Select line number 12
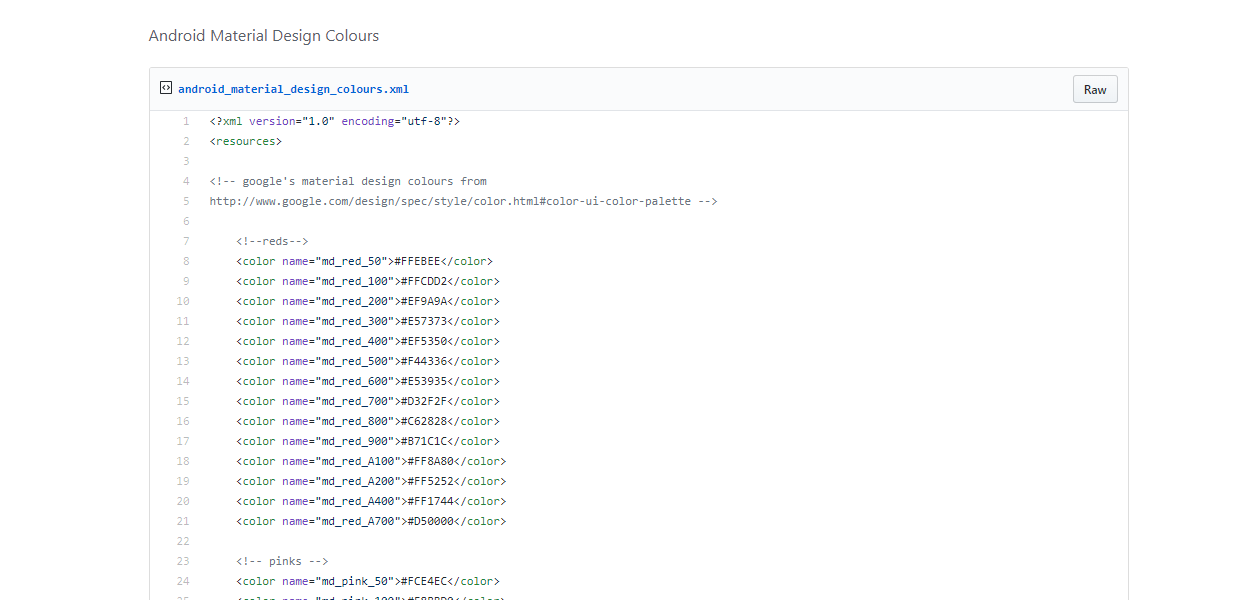 tap(183, 341)
